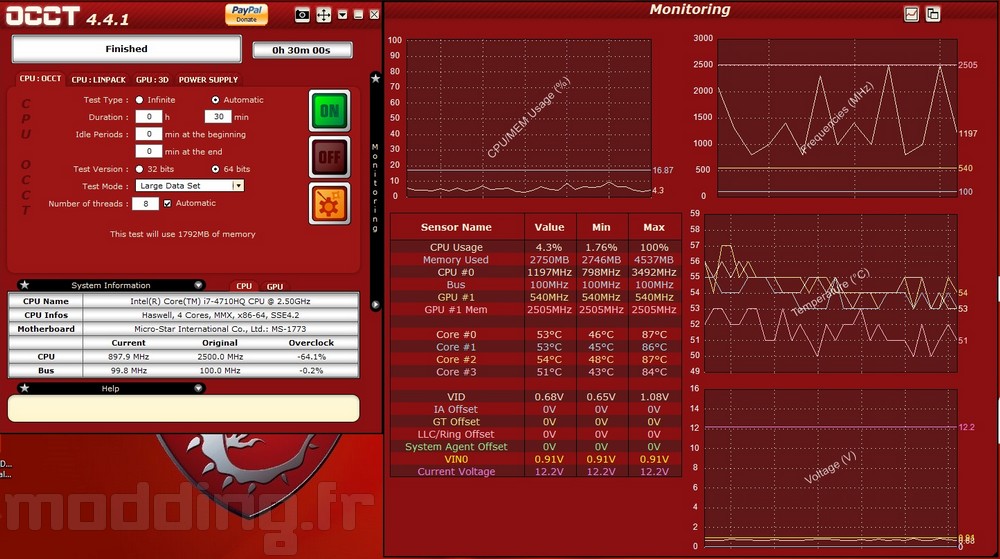The image size is (1000, 559).
Task: Click the PayPal Donate button
Action: (246, 14)
